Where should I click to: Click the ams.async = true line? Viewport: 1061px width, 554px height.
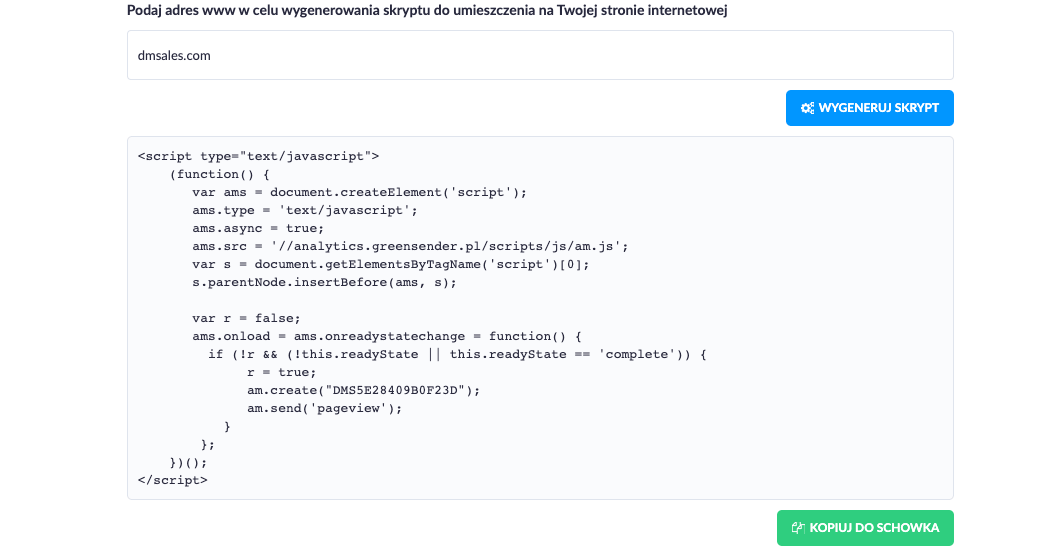258,229
